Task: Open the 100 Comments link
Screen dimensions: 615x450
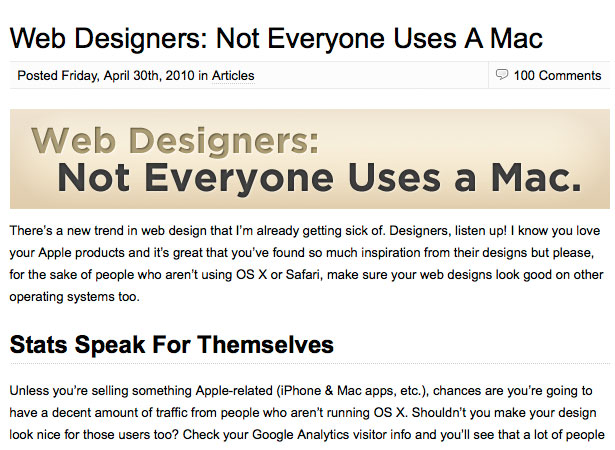Action: 557,75
